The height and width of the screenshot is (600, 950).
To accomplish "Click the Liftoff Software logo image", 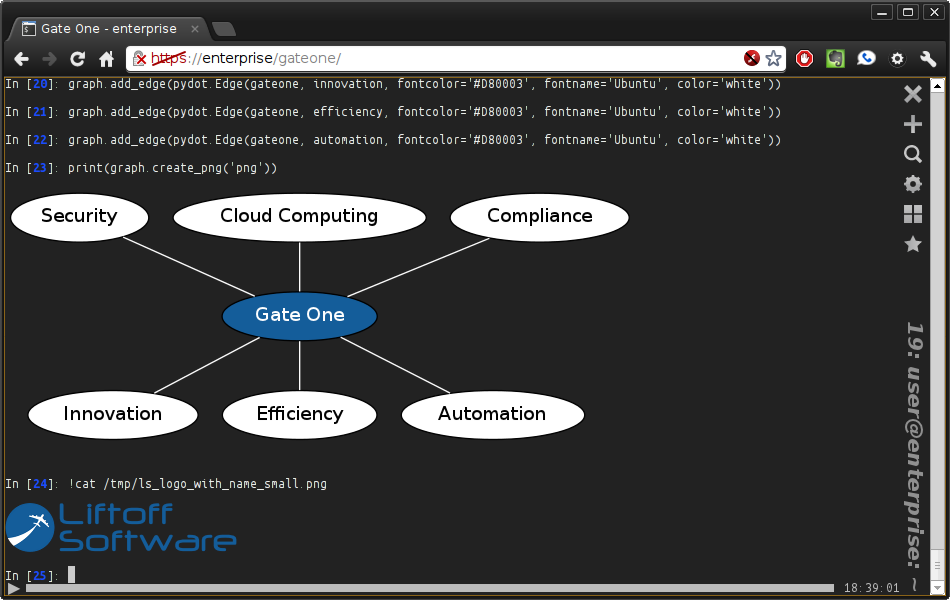I will click(121, 527).
